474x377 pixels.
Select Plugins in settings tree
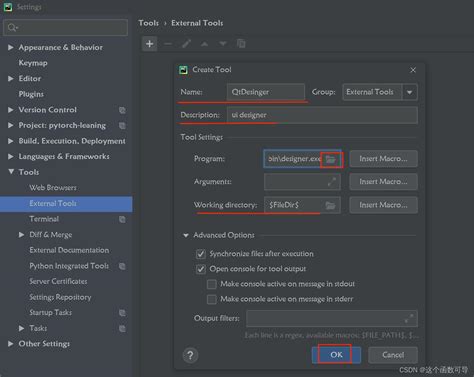(31, 94)
